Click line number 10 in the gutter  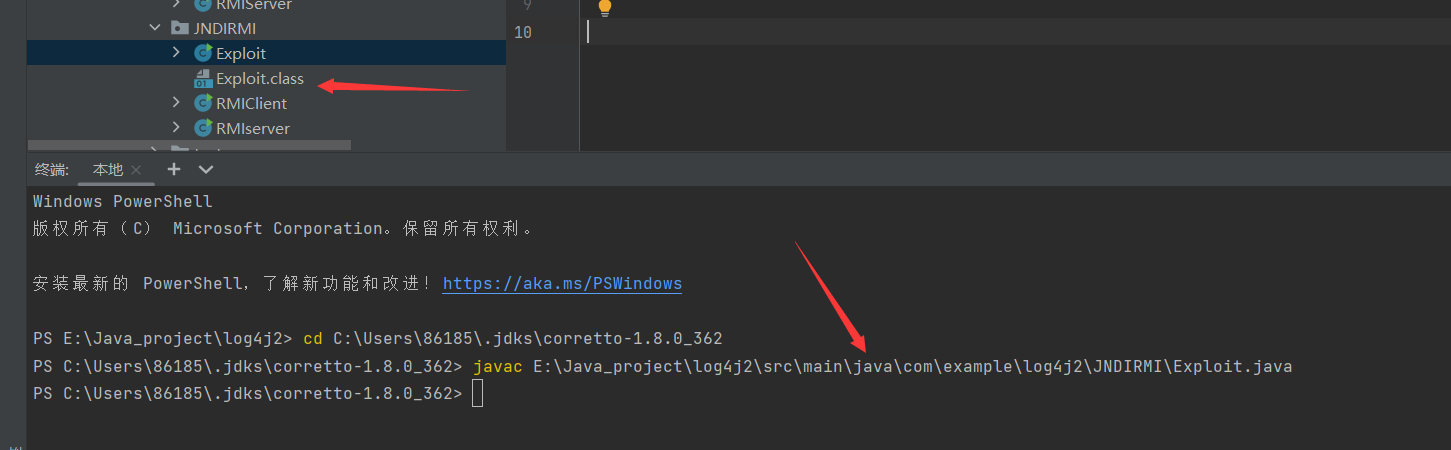click(523, 32)
